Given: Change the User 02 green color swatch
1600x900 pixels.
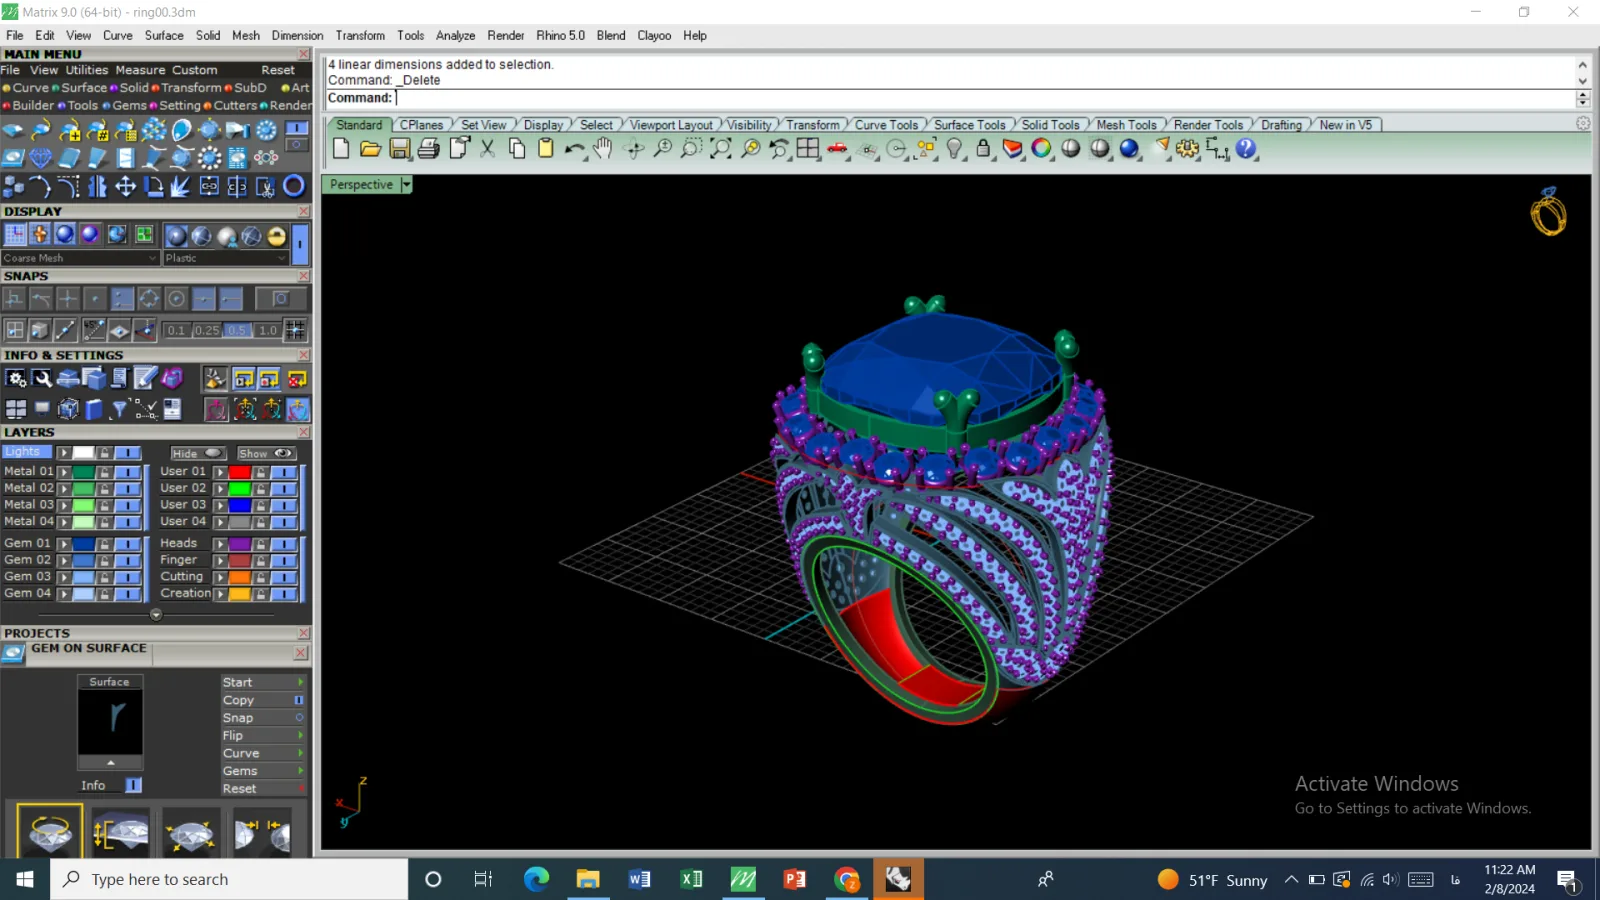Looking at the screenshot, I should pos(240,489).
